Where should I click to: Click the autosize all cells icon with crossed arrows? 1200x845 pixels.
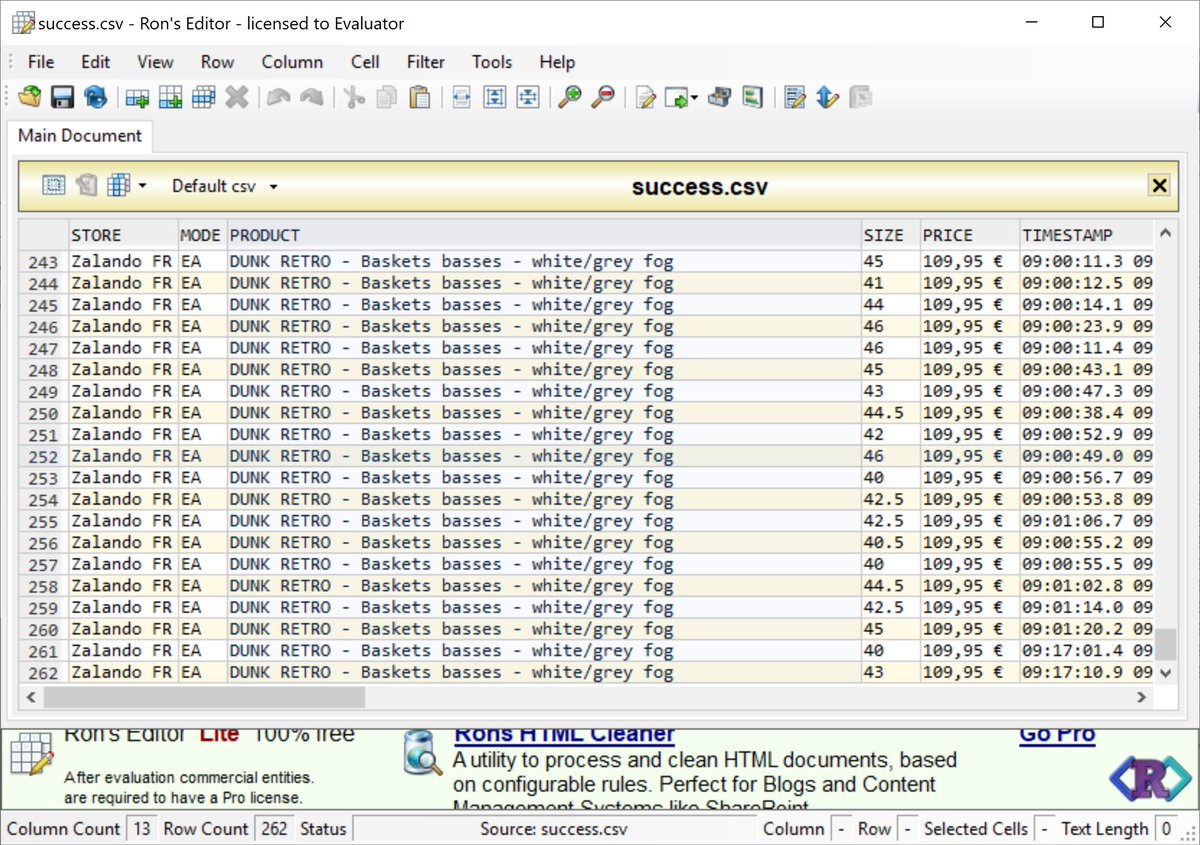pyautogui.click(x=529, y=97)
